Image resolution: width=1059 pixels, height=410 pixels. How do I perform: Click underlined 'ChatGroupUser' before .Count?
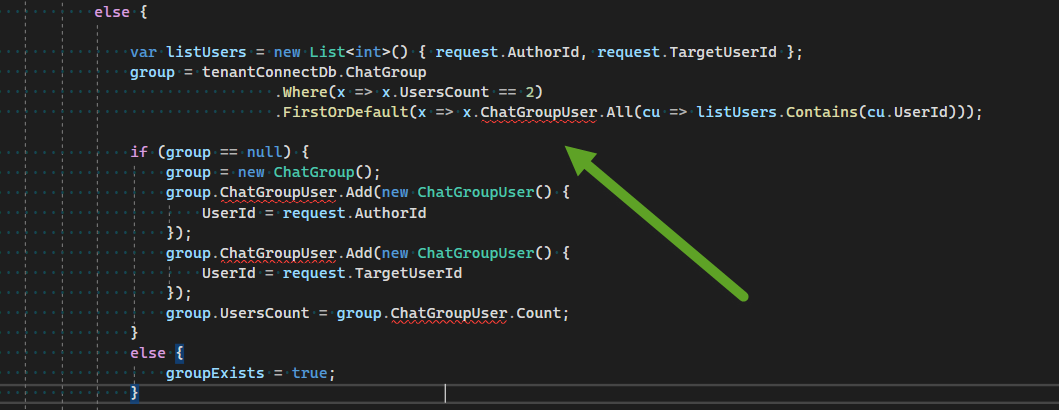pyautogui.click(x=448, y=313)
